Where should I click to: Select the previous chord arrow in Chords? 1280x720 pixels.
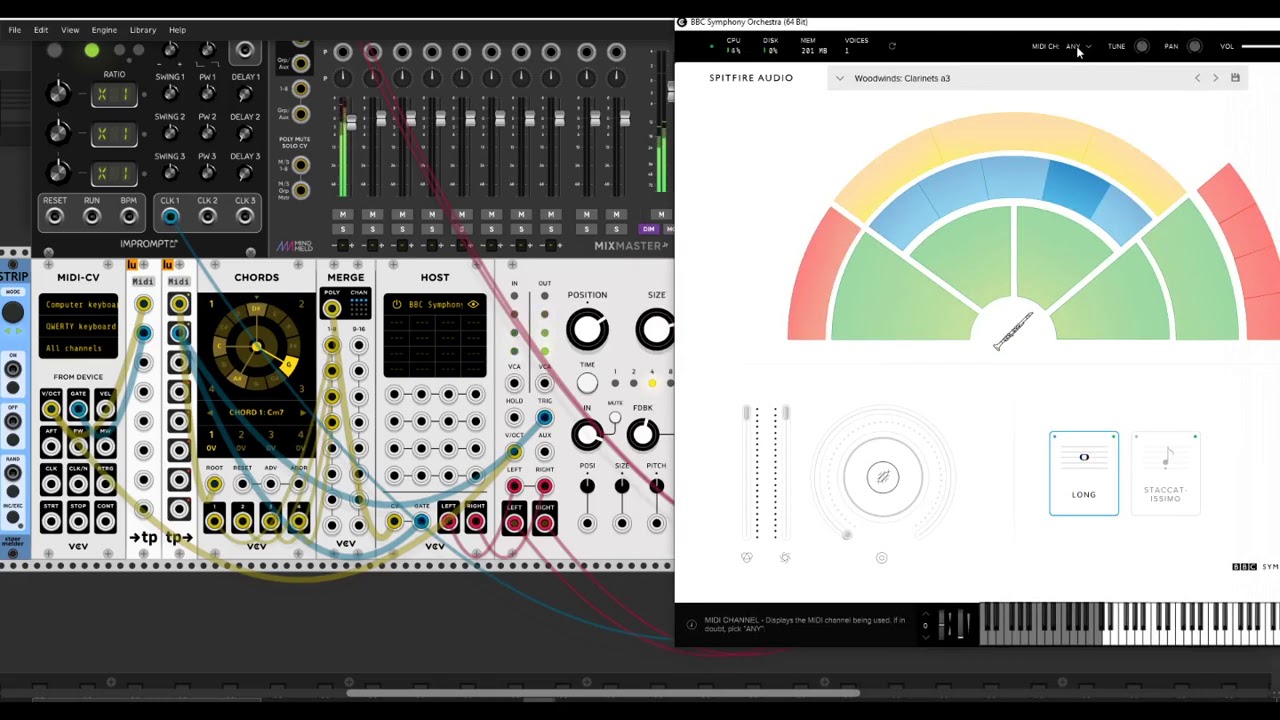tap(211, 412)
